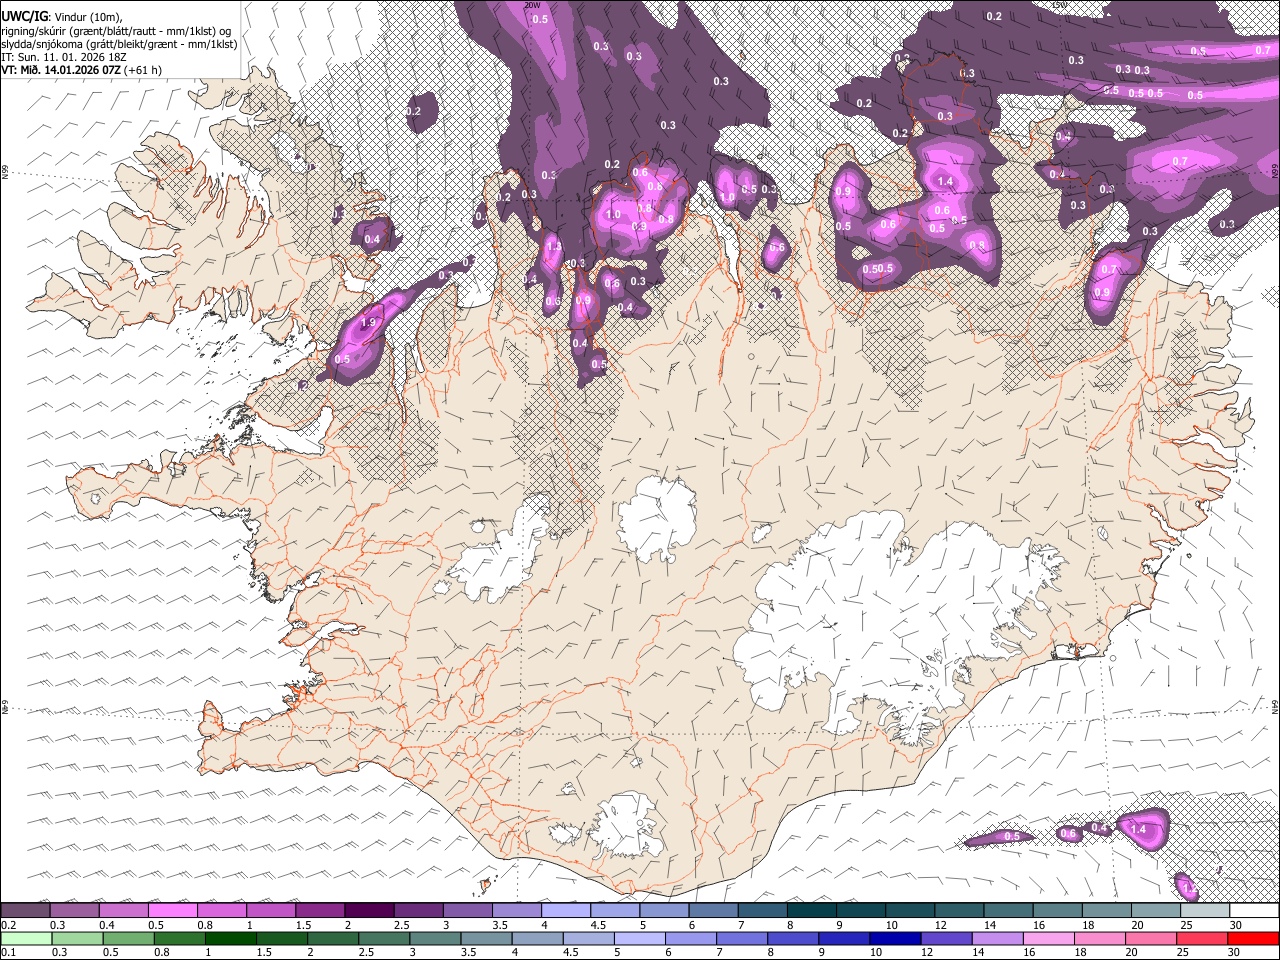Pick the dark teal top-row swatch between 8 and 9
This screenshot has width=1280, height=960.
click(x=811, y=910)
